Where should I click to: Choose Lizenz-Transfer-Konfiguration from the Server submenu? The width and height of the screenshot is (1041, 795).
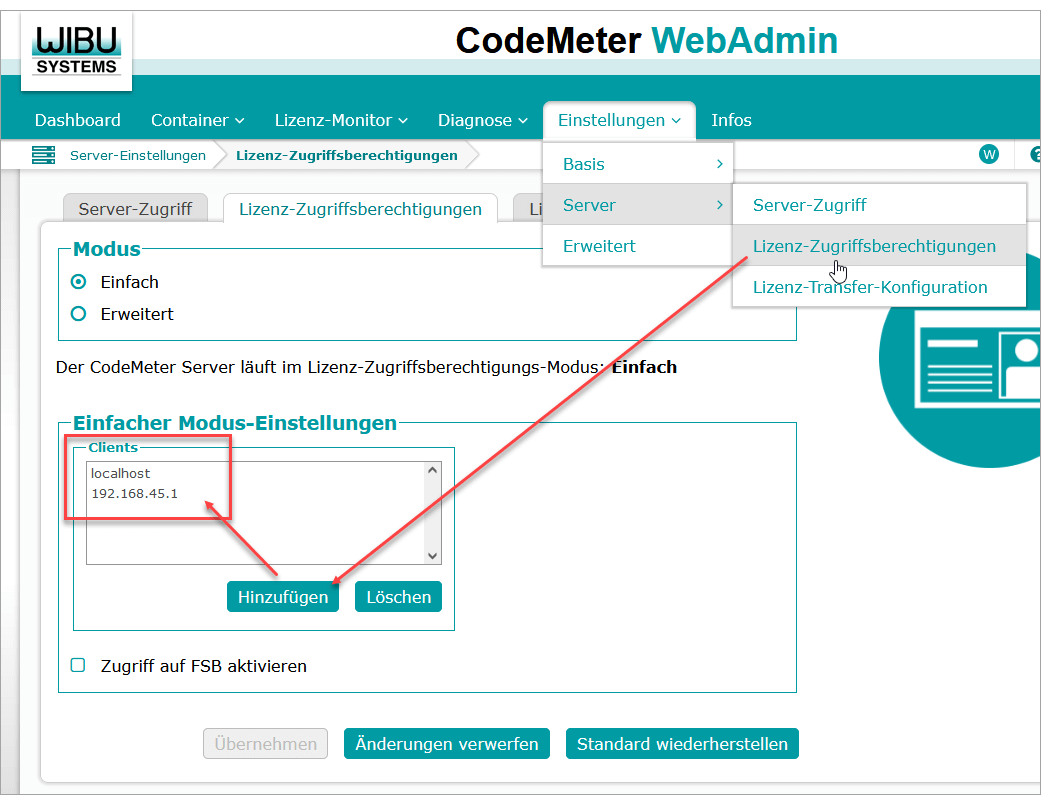pyautogui.click(x=879, y=287)
